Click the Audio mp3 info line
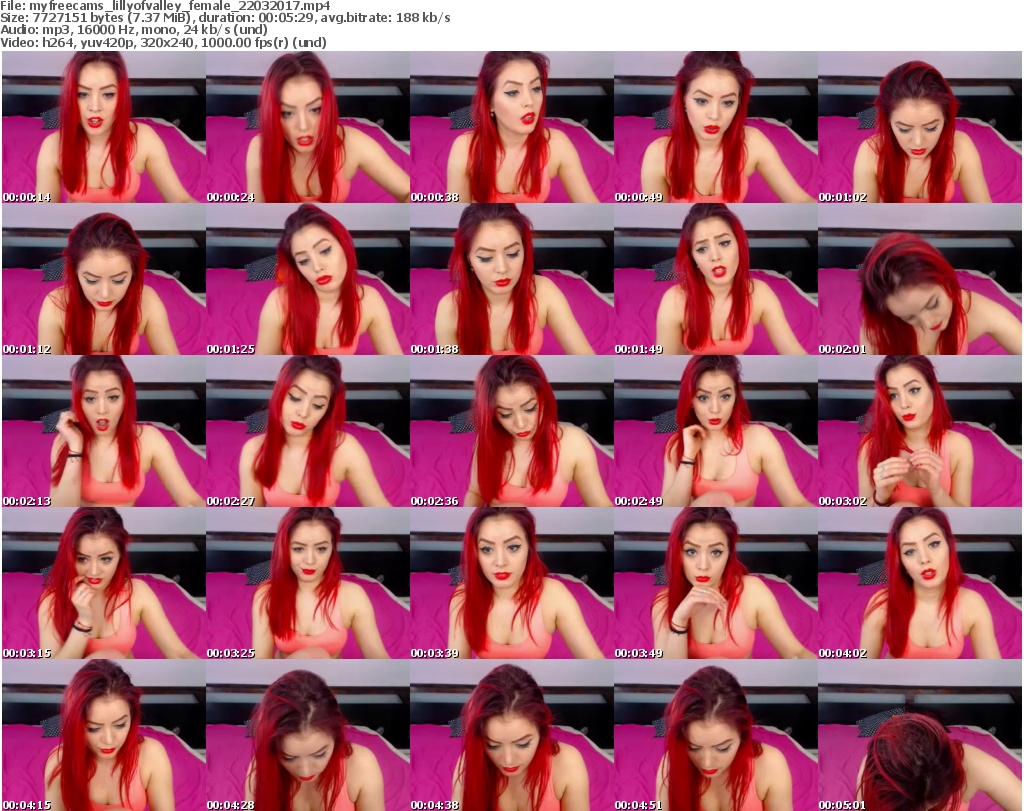This screenshot has height=811, width=1024. click(x=134, y=29)
